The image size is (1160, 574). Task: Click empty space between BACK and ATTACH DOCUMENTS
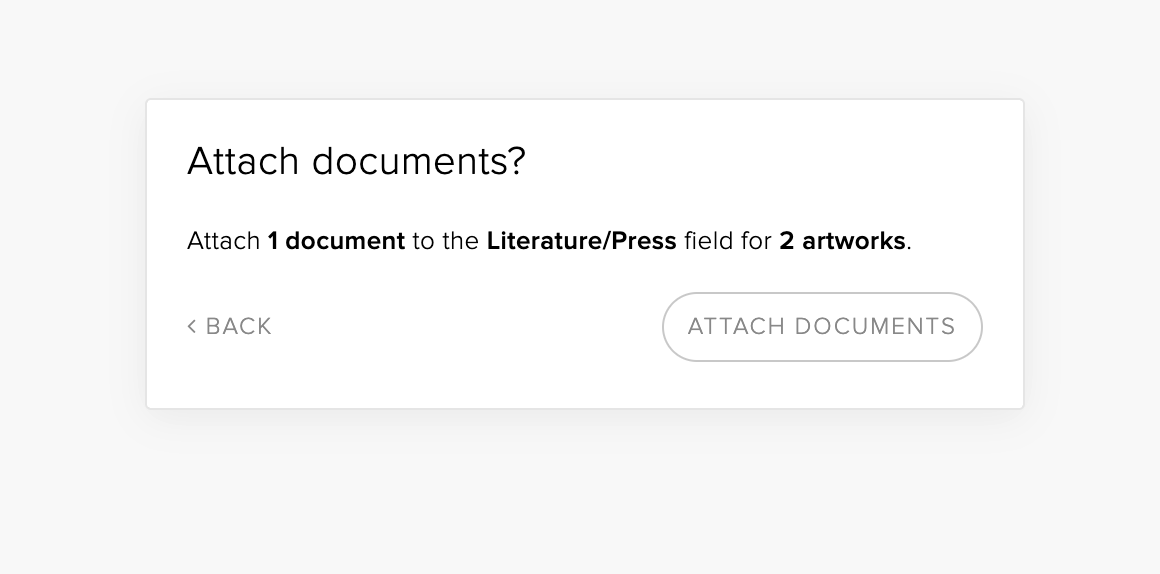[x=465, y=326]
